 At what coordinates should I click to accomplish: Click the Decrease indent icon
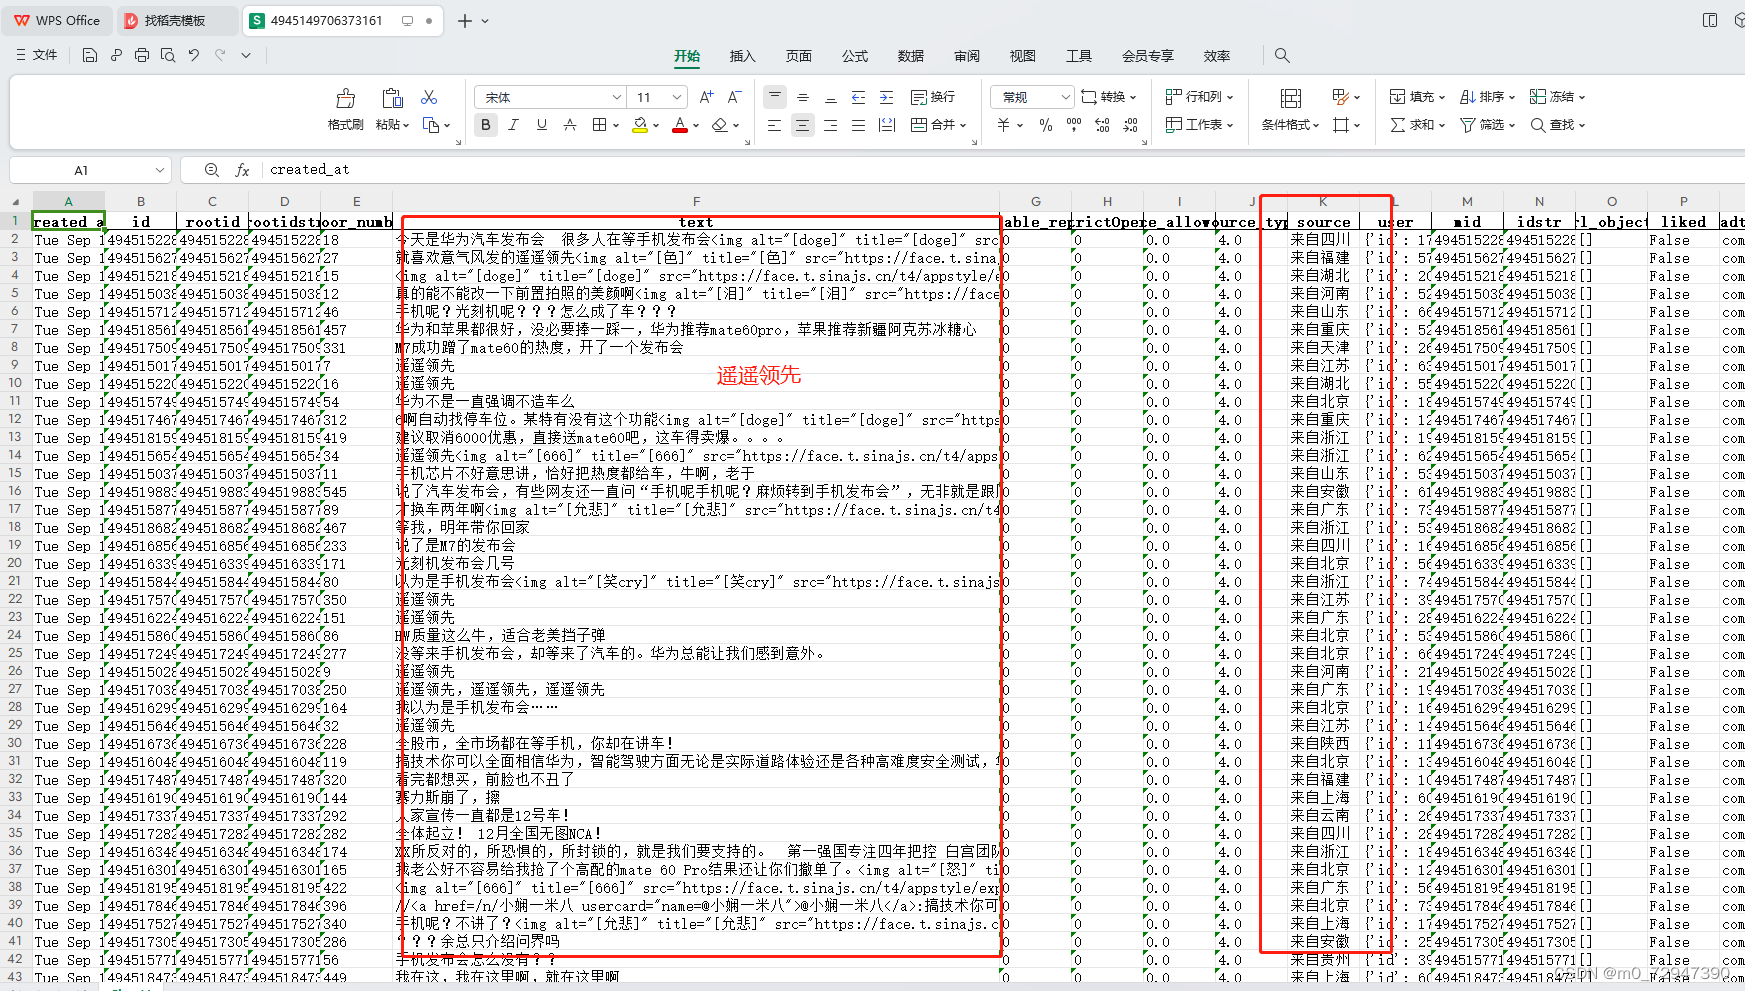point(858,97)
